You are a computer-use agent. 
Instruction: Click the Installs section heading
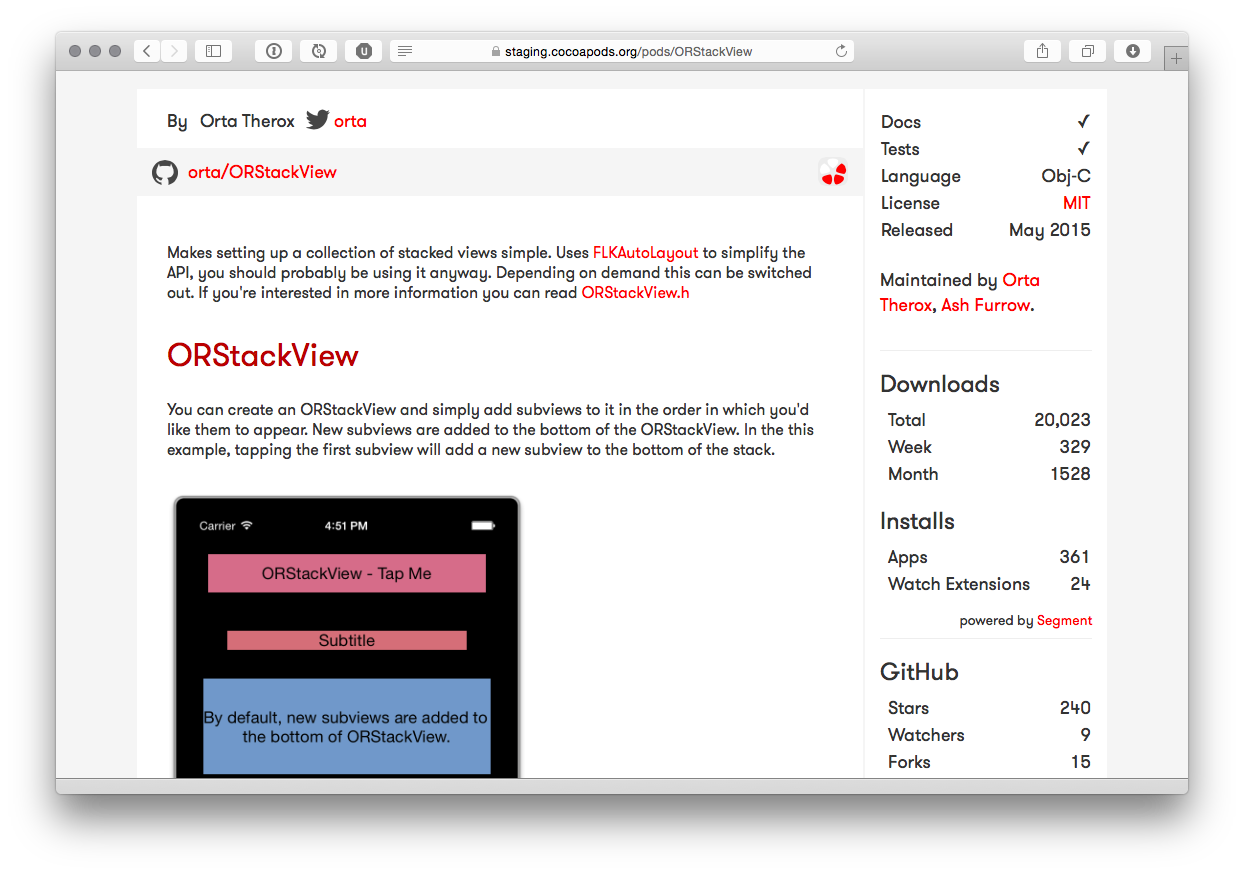[x=917, y=521]
